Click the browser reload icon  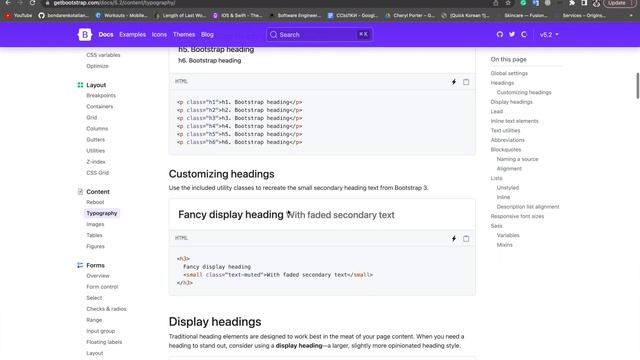pyautogui.click(x=32, y=3)
